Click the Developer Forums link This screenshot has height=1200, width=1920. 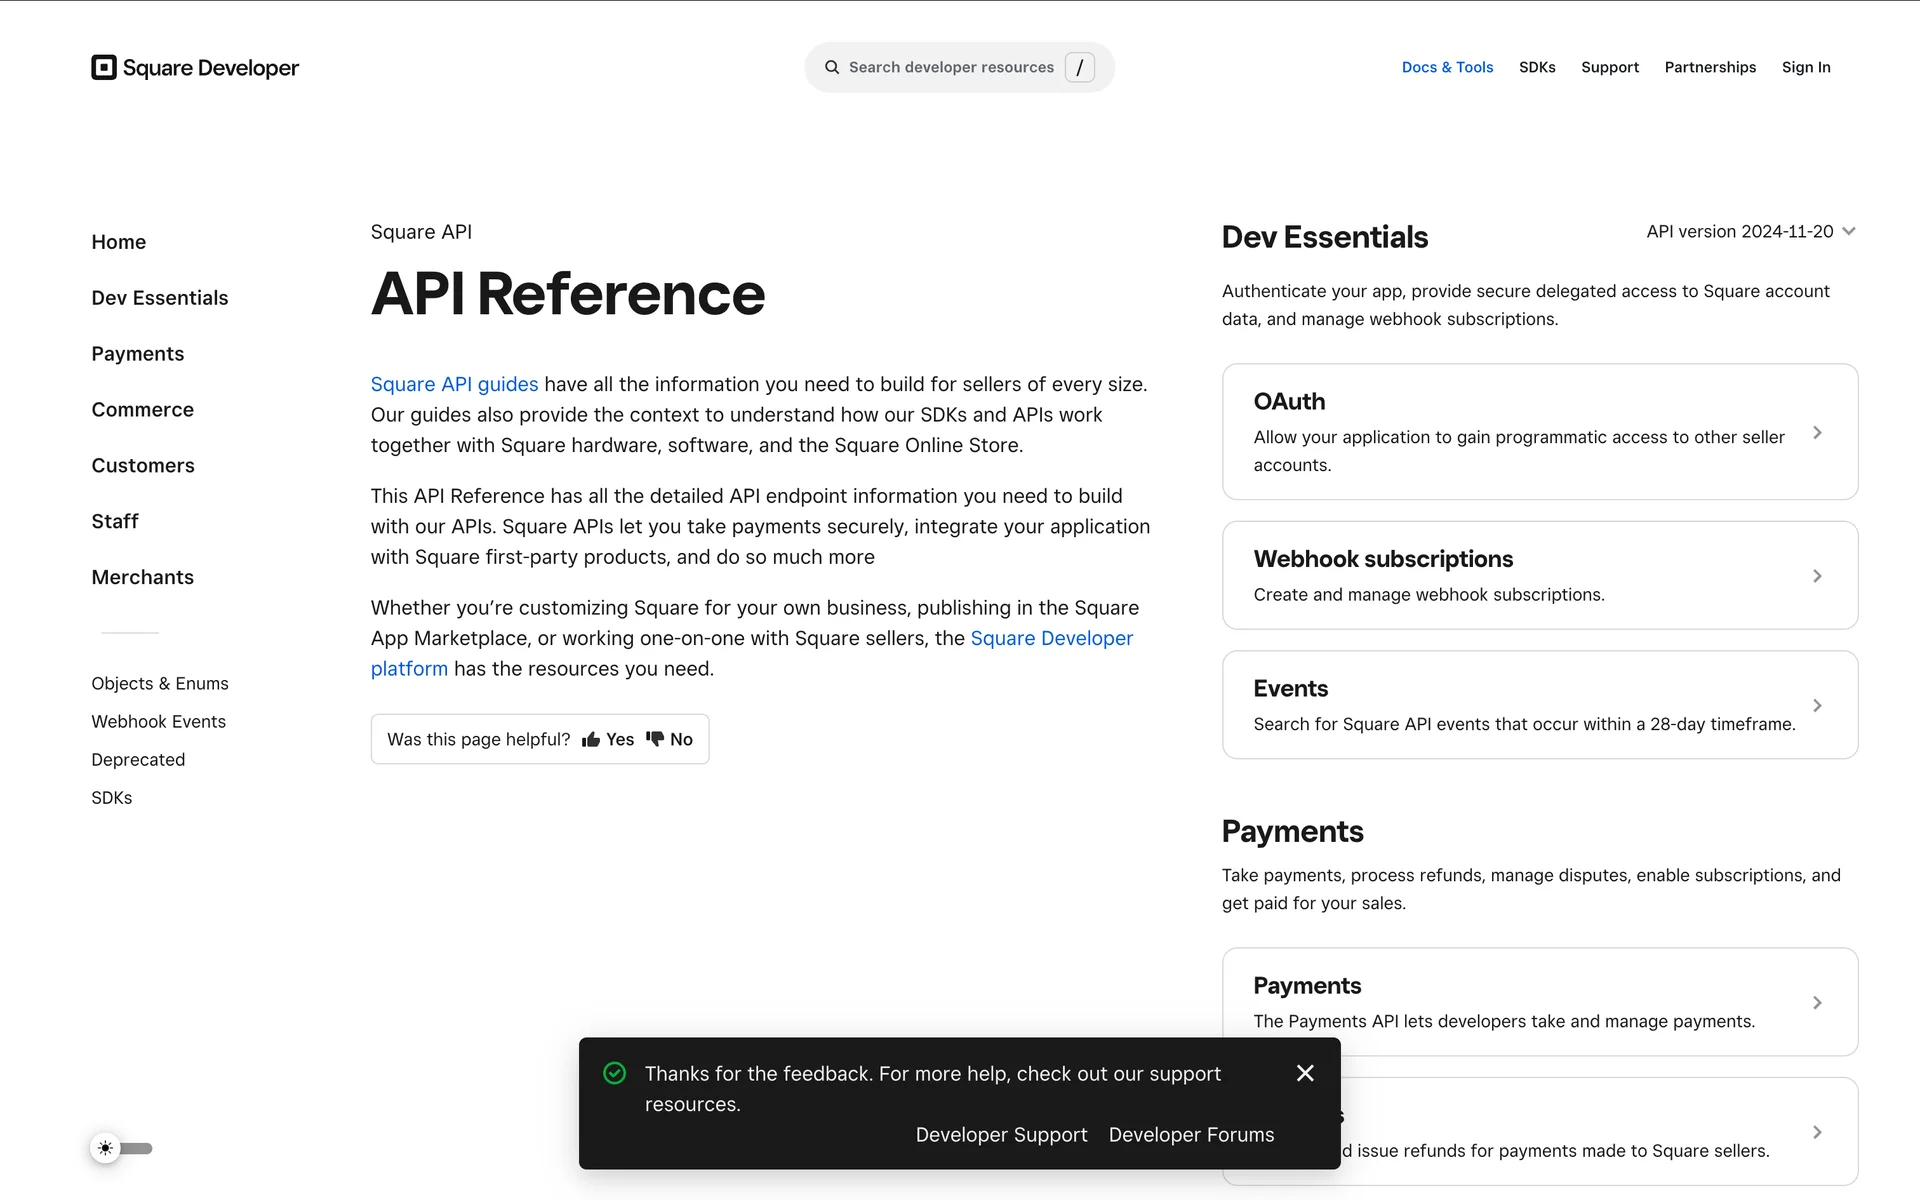coord(1191,1135)
